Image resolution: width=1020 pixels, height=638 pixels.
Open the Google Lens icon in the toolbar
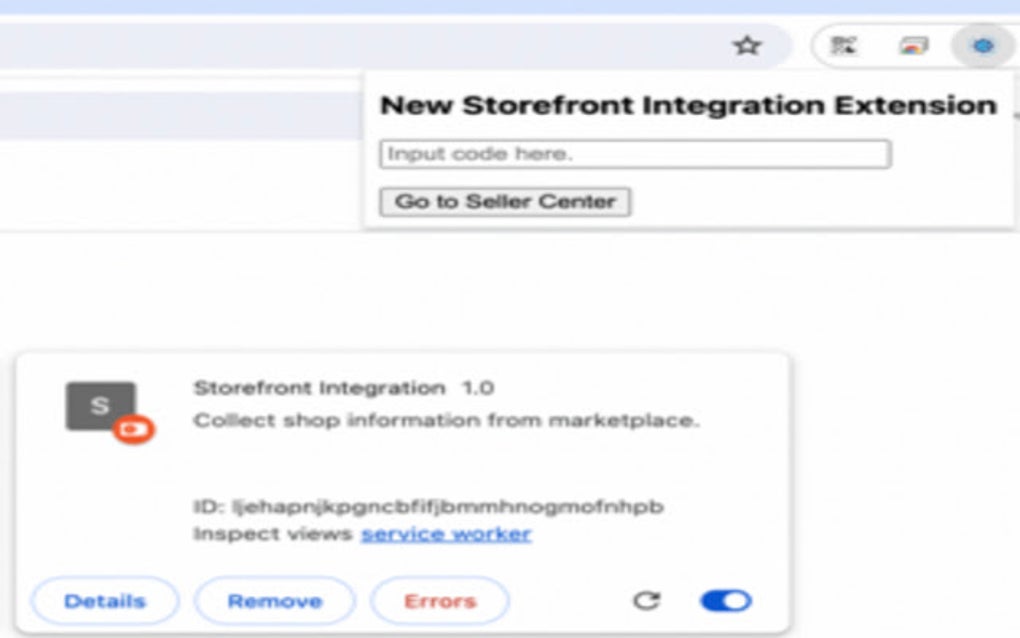pos(912,44)
